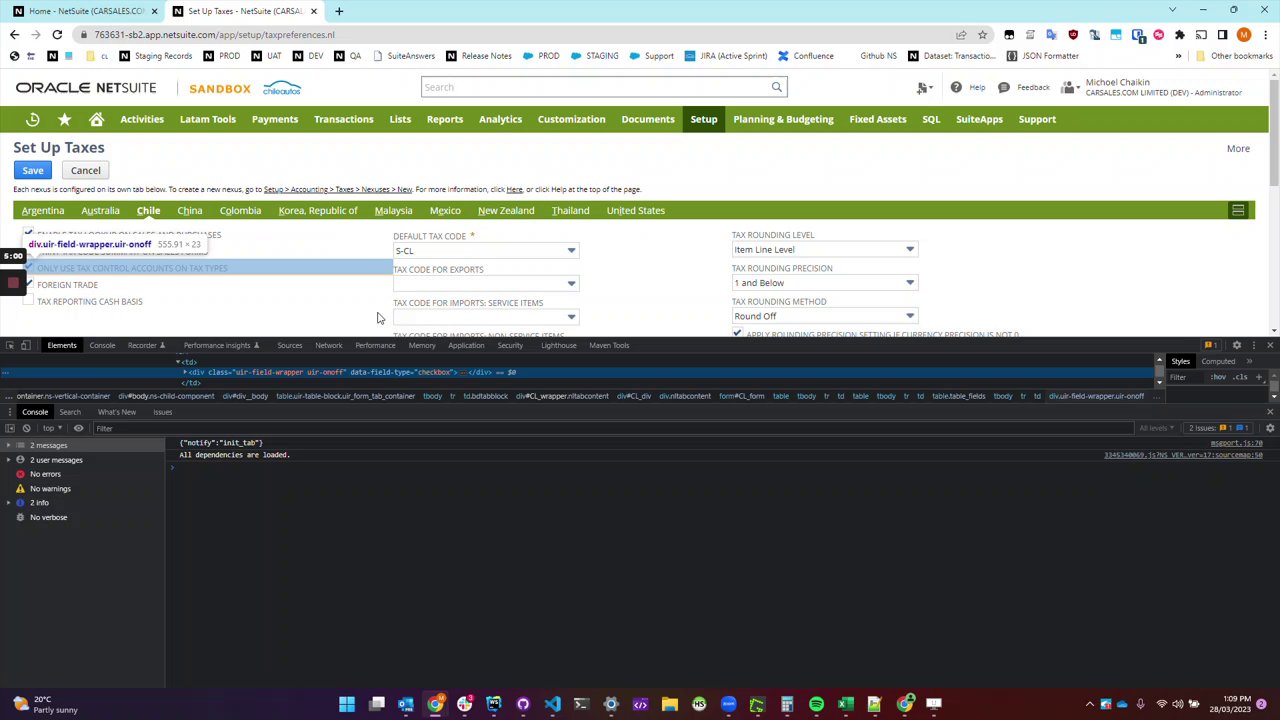Open the DevTools settings gear
This screenshot has width=1280, height=720.
(x=1237, y=345)
